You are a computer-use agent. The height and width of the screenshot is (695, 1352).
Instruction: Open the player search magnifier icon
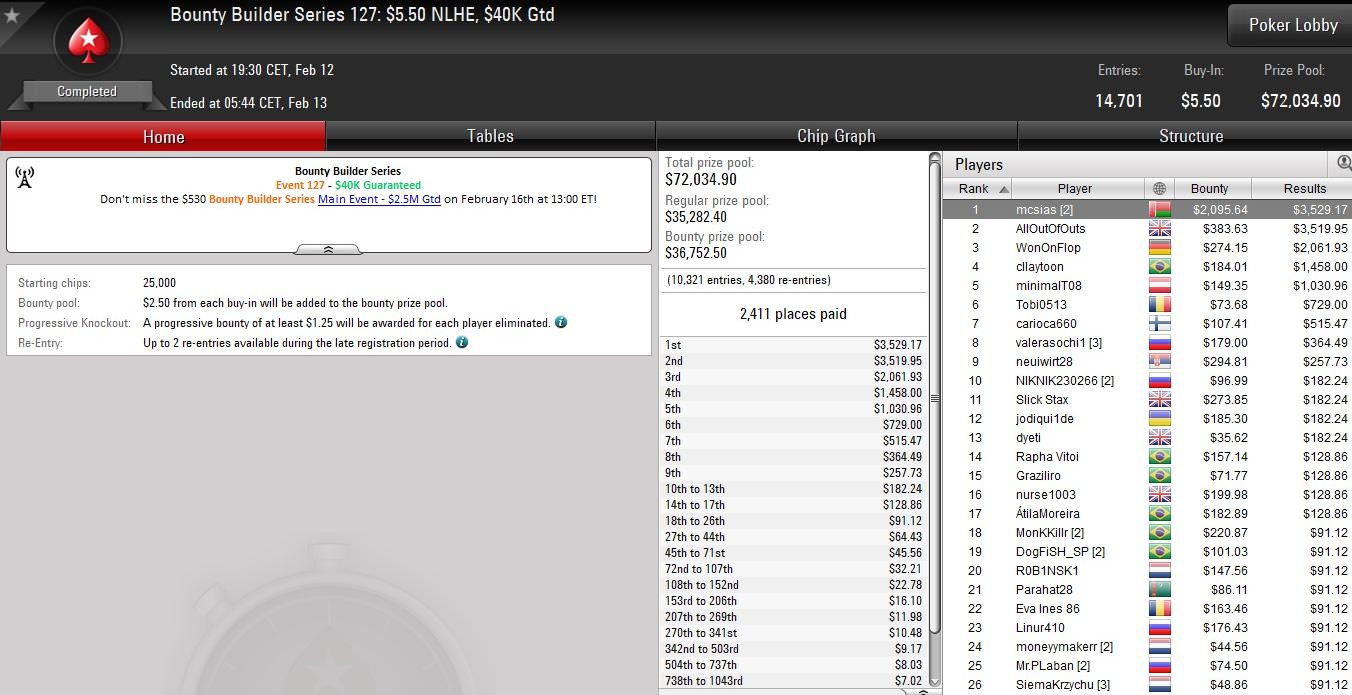(x=1343, y=163)
